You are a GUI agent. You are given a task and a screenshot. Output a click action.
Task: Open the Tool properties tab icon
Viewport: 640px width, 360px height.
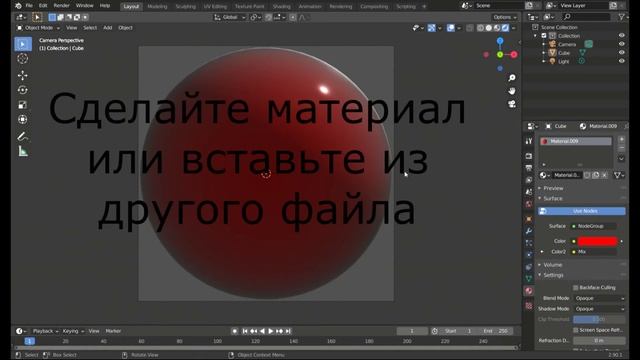tap(529, 141)
